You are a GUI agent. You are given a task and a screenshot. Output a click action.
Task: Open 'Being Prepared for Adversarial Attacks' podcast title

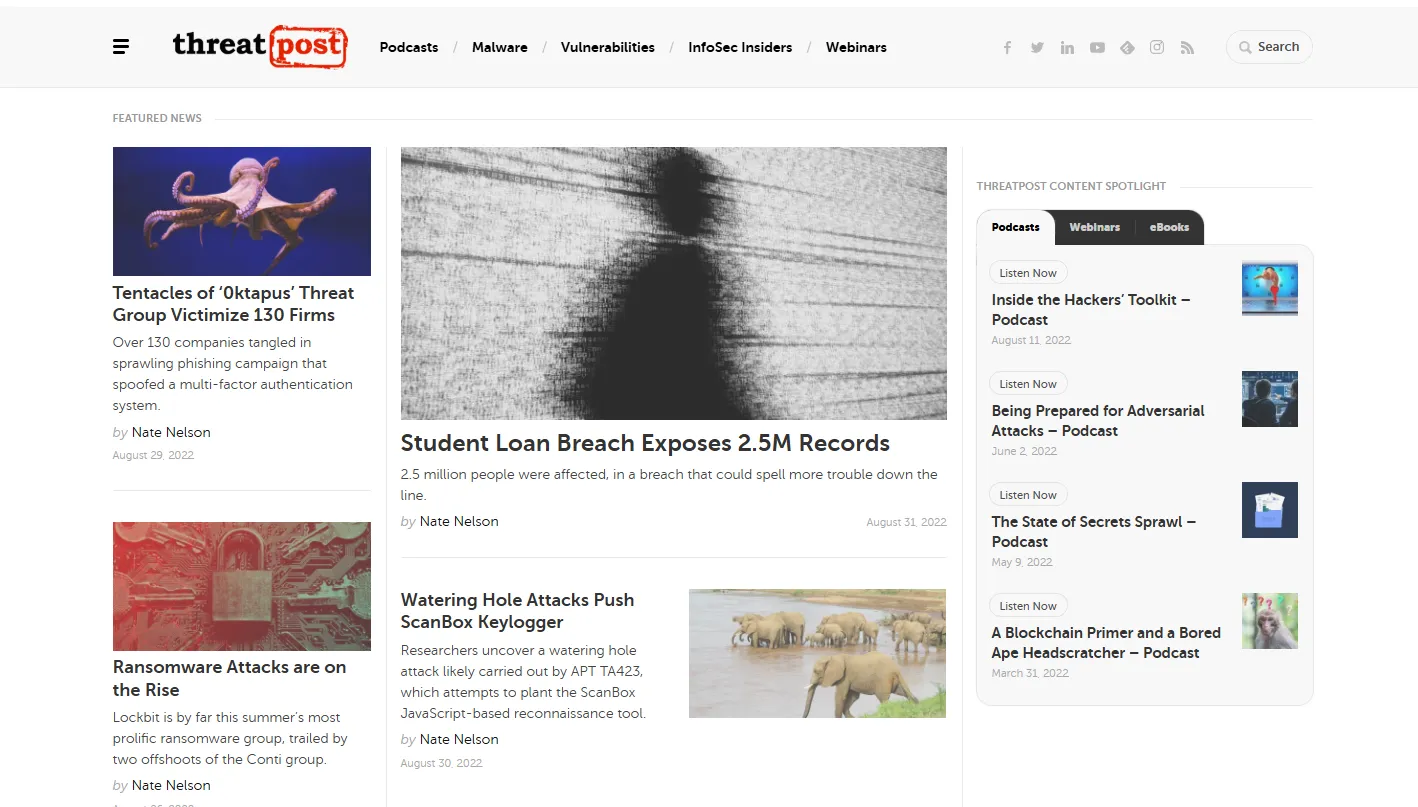point(1098,421)
